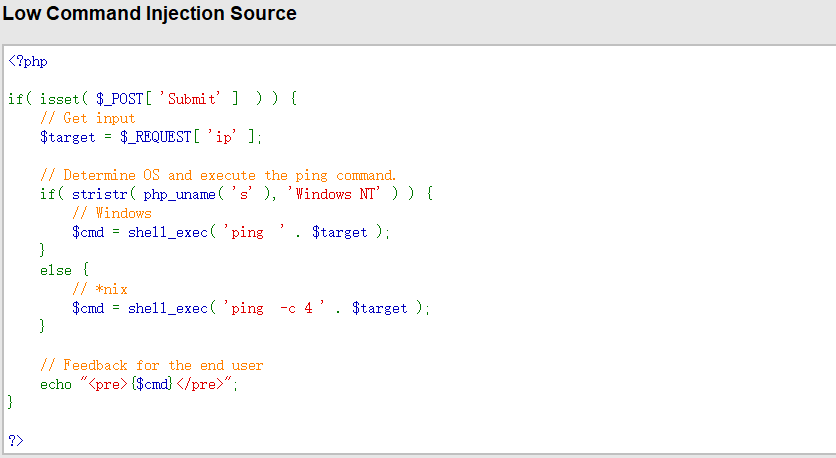Click the 'Determine OS and execute' comment
This screenshot has width=836, height=458.
click(x=218, y=175)
